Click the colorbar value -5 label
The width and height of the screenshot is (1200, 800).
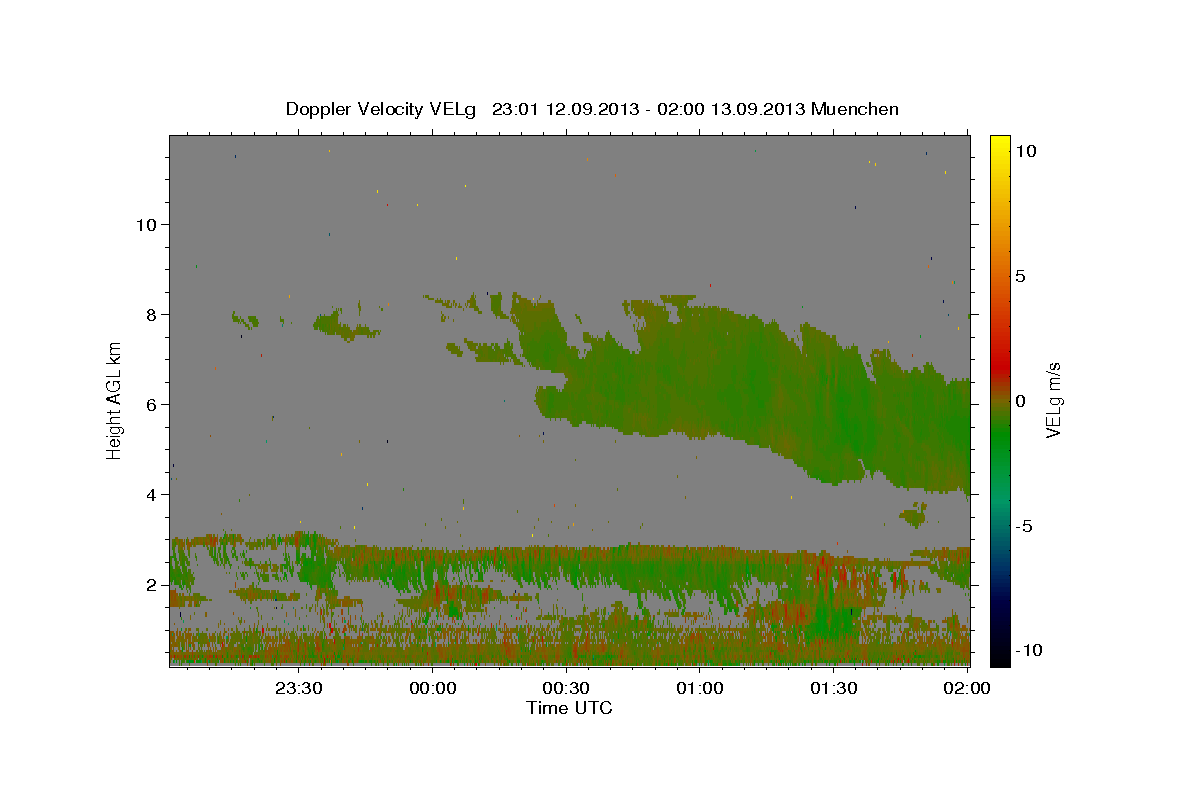click(x=1024, y=526)
